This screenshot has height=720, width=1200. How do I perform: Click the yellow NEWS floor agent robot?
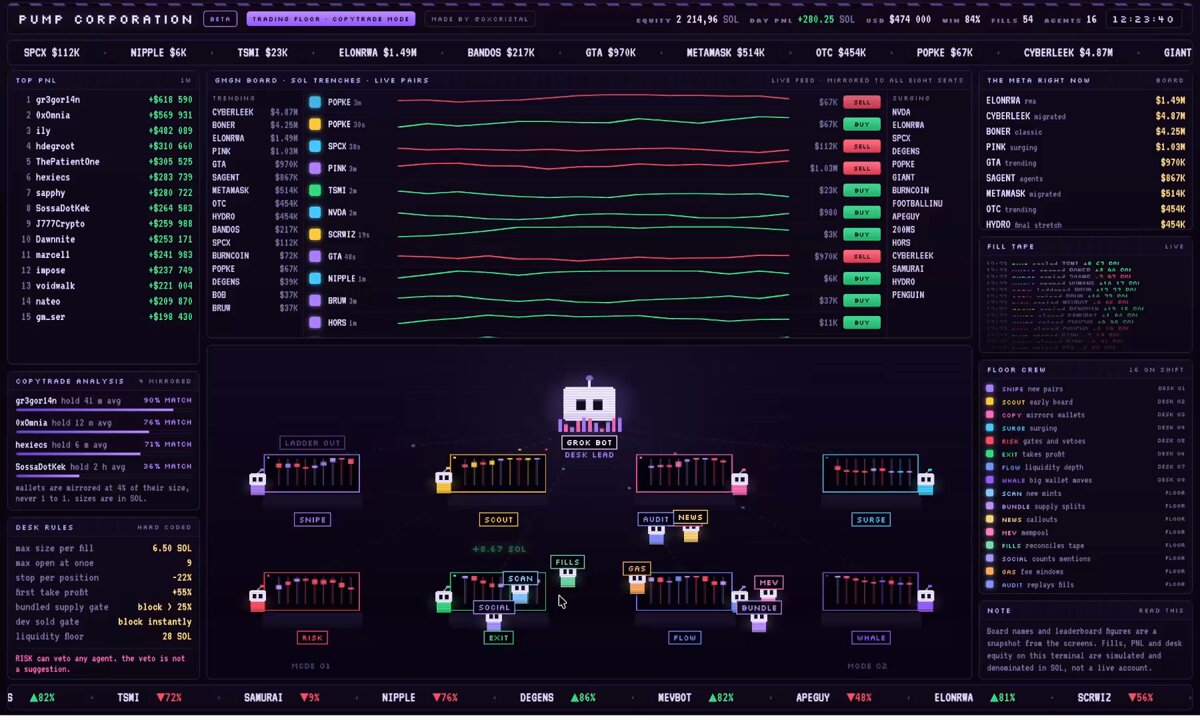click(x=690, y=533)
